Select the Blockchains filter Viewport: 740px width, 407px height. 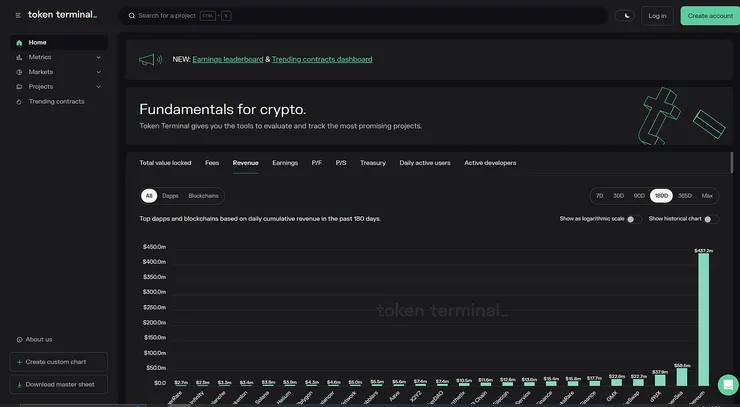(x=203, y=196)
